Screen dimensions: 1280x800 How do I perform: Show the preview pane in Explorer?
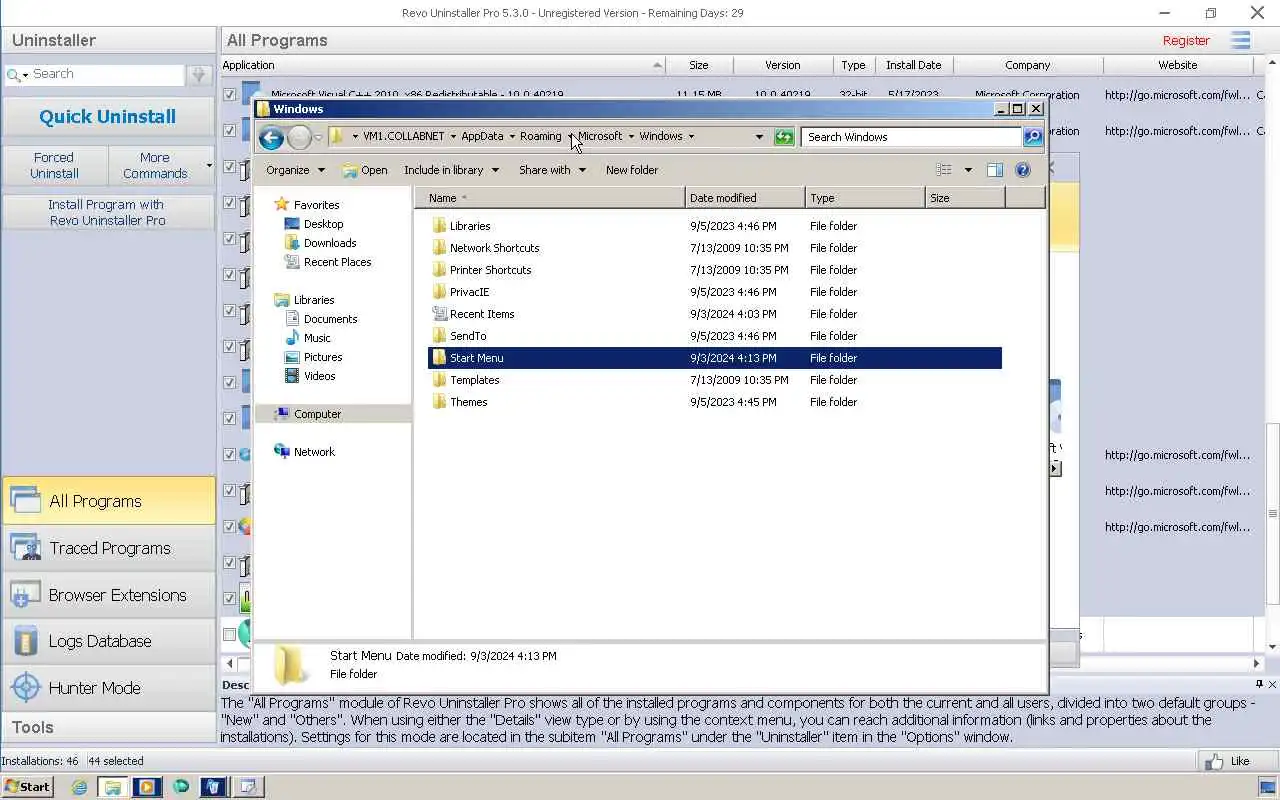click(x=994, y=170)
